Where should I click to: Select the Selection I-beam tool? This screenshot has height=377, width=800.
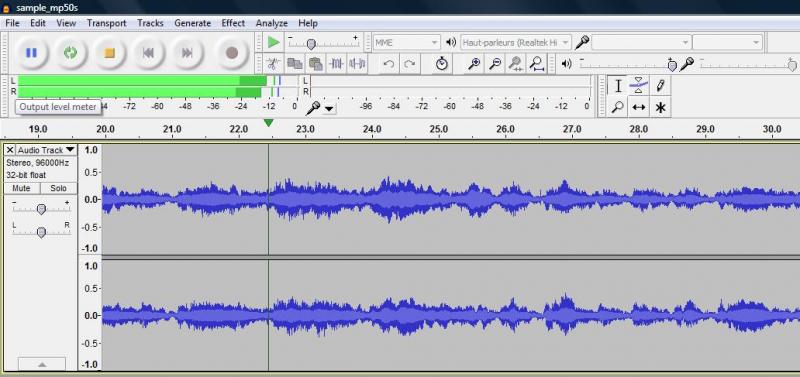pos(617,86)
